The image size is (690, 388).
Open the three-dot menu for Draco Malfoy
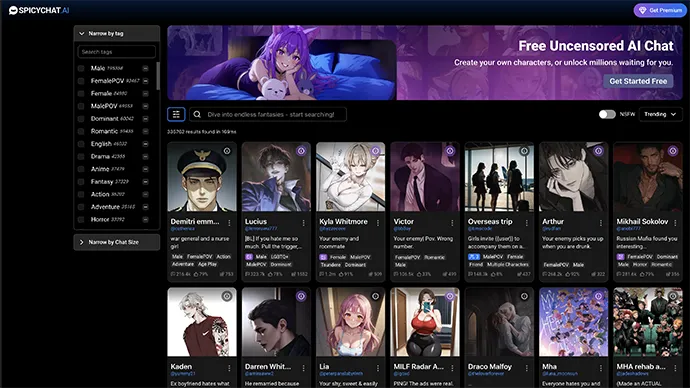click(527, 368)
